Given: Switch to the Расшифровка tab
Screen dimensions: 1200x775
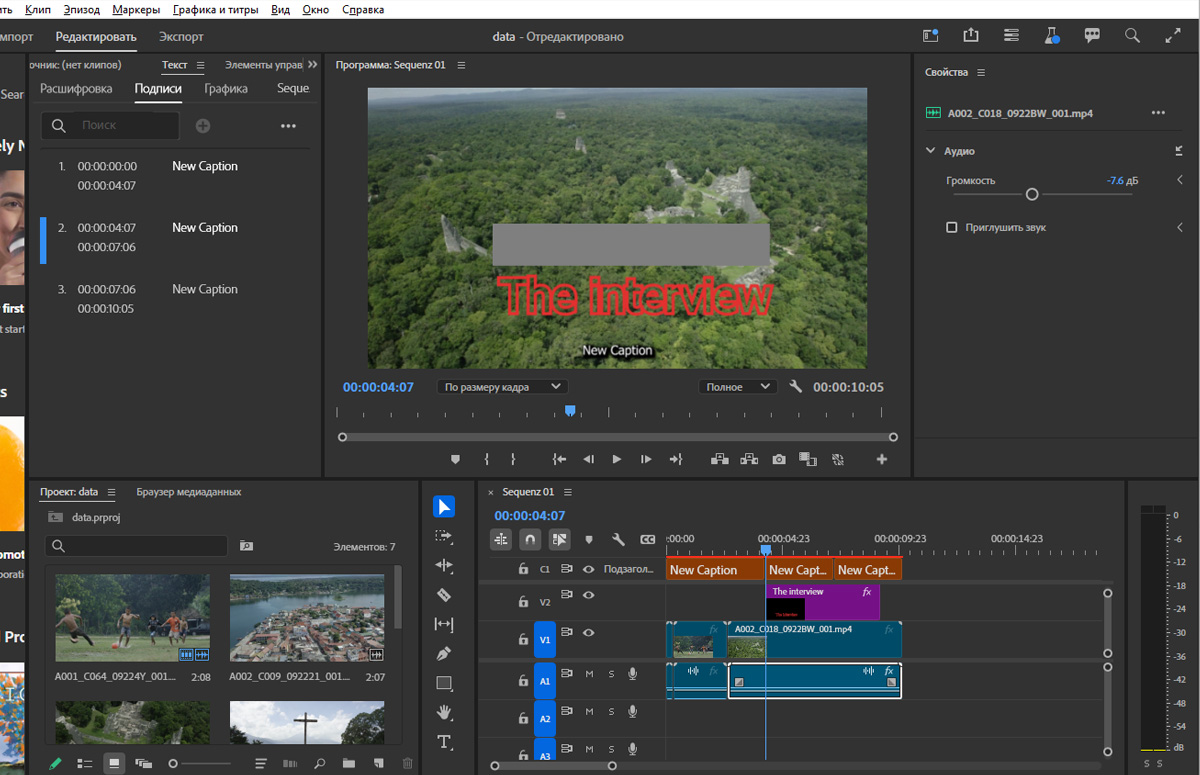Looking at the screenshot, I should tap(76, 88).
